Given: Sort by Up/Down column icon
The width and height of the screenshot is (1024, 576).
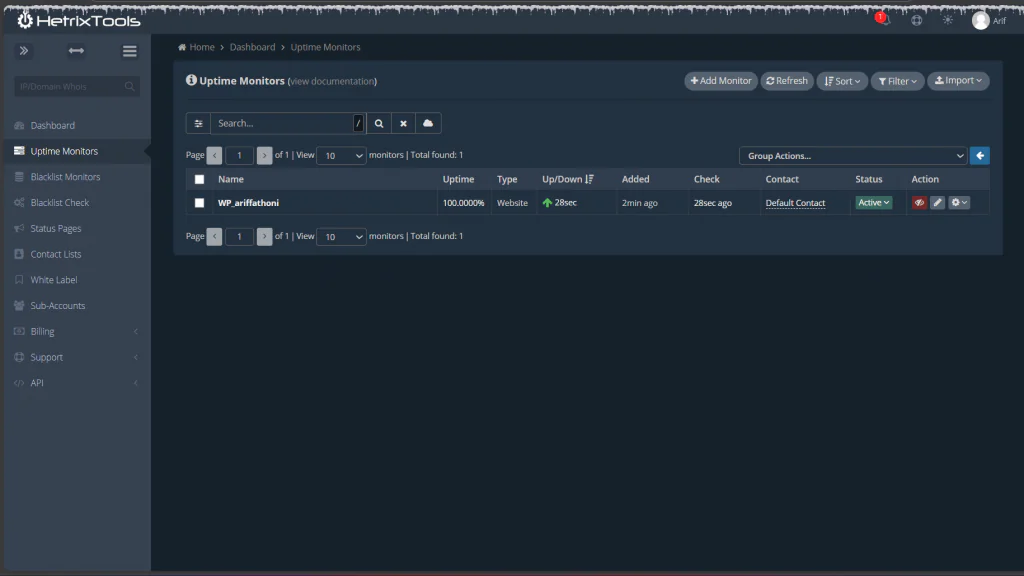Looking at the screenshot, I should [x=590, y=180].
